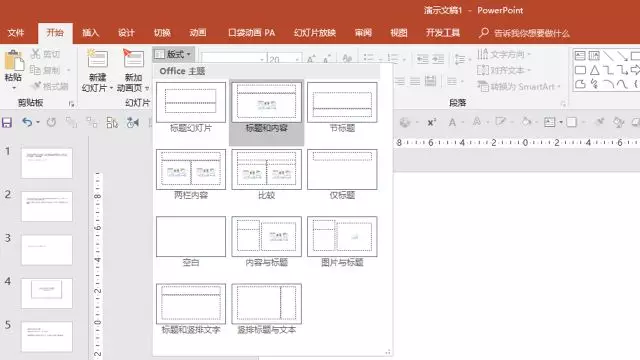Image resolution: width=640 pixels, height=360 pixels.
Task: Click the Undo arrow icon
Action: pyautogui.click(x=27, y=122)
